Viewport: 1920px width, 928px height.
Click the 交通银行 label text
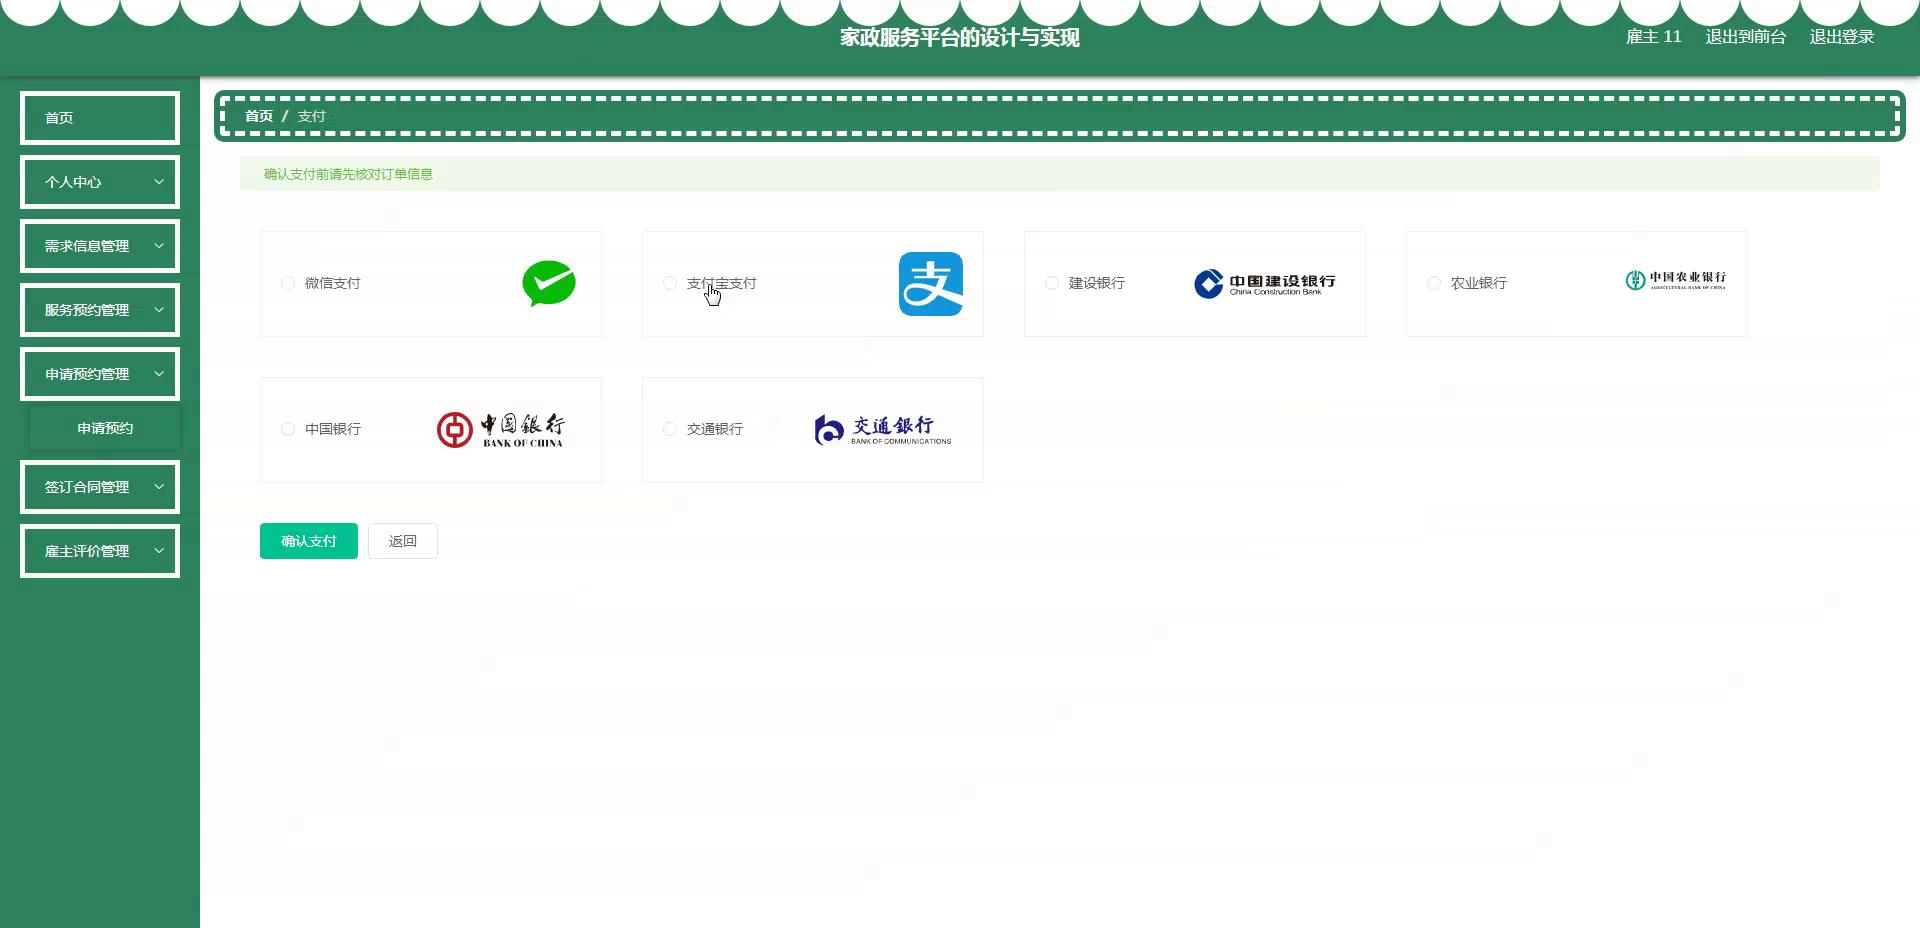click(x=715, y=429)
